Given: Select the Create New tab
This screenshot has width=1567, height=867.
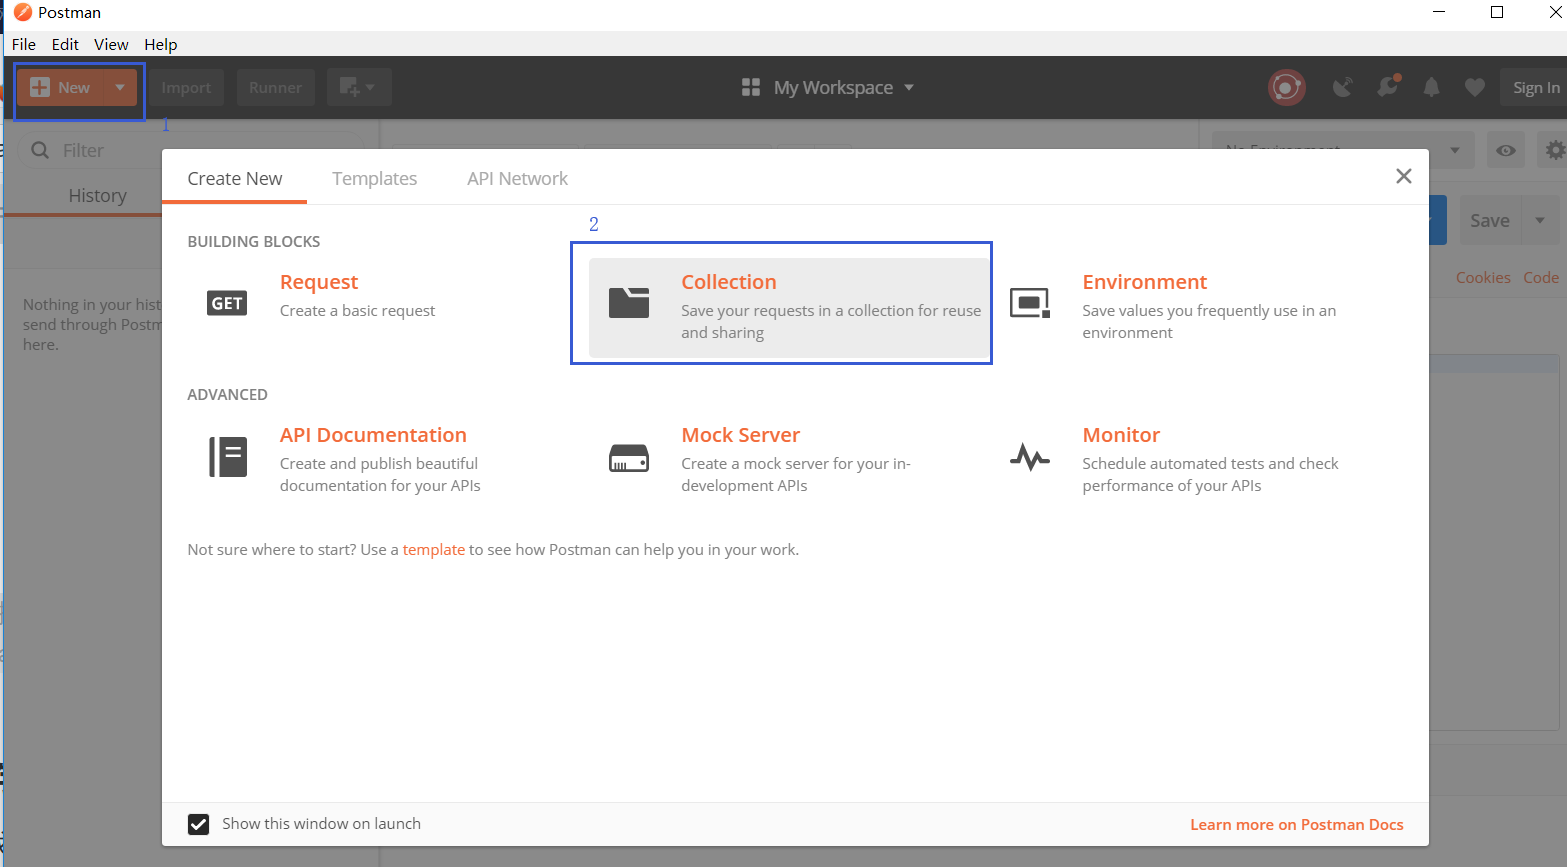Looking at the screenshot, I should 235,178.
